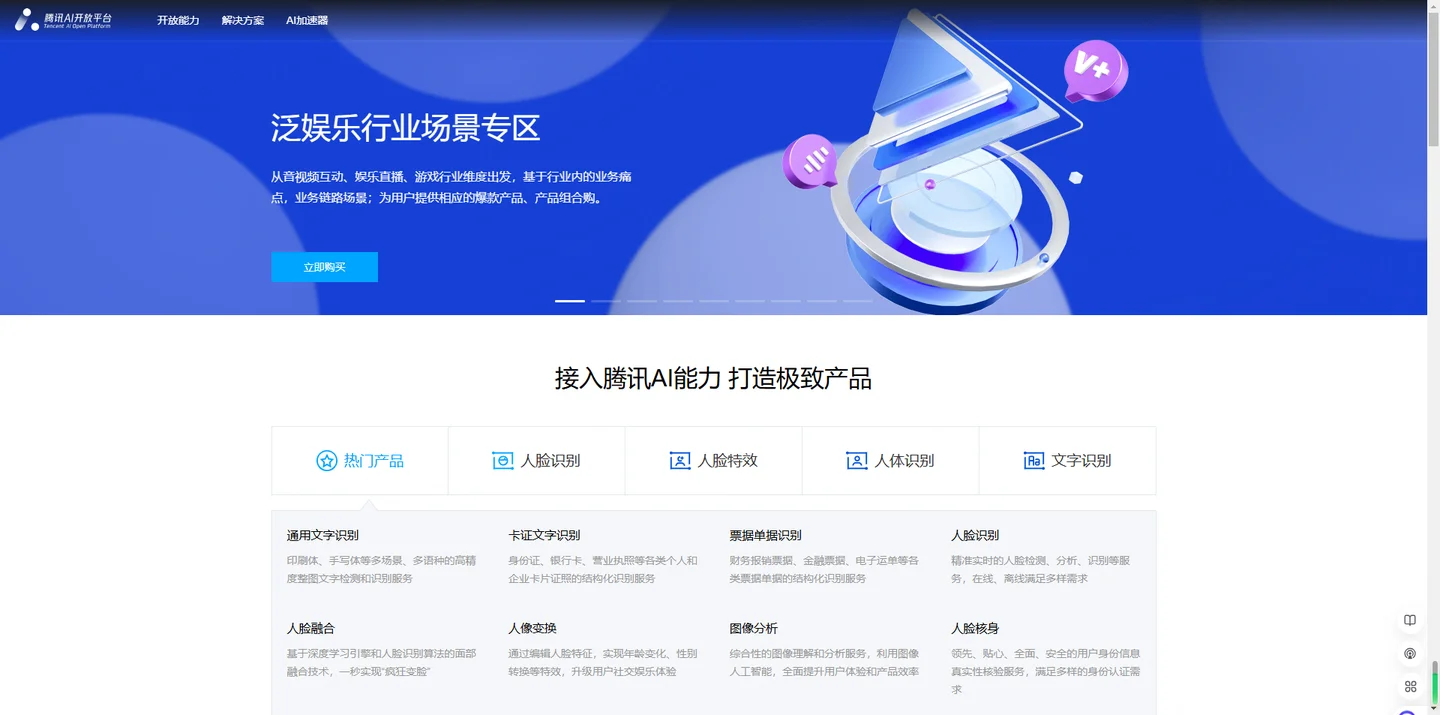Viewport: 1440px width, 715px height.
Task: Open the 开放能力 menu
Action: [178, 20]
